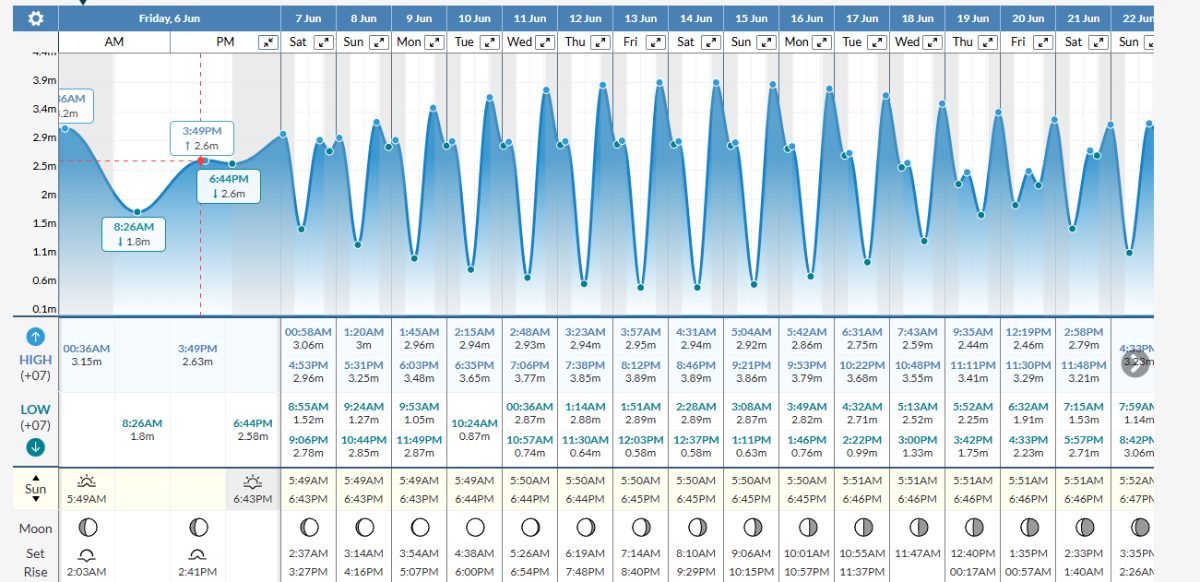The image size is (1200, 582).
Task: Select the AM half of Friday
Action: click(114, 42)
